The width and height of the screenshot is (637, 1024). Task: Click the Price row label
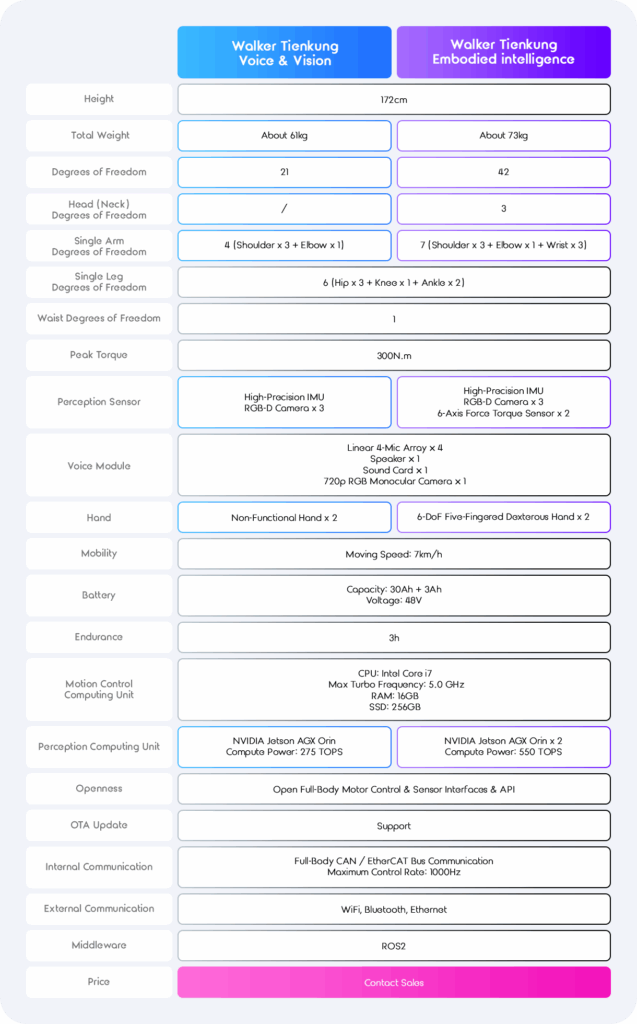click(x=99, y=982)
